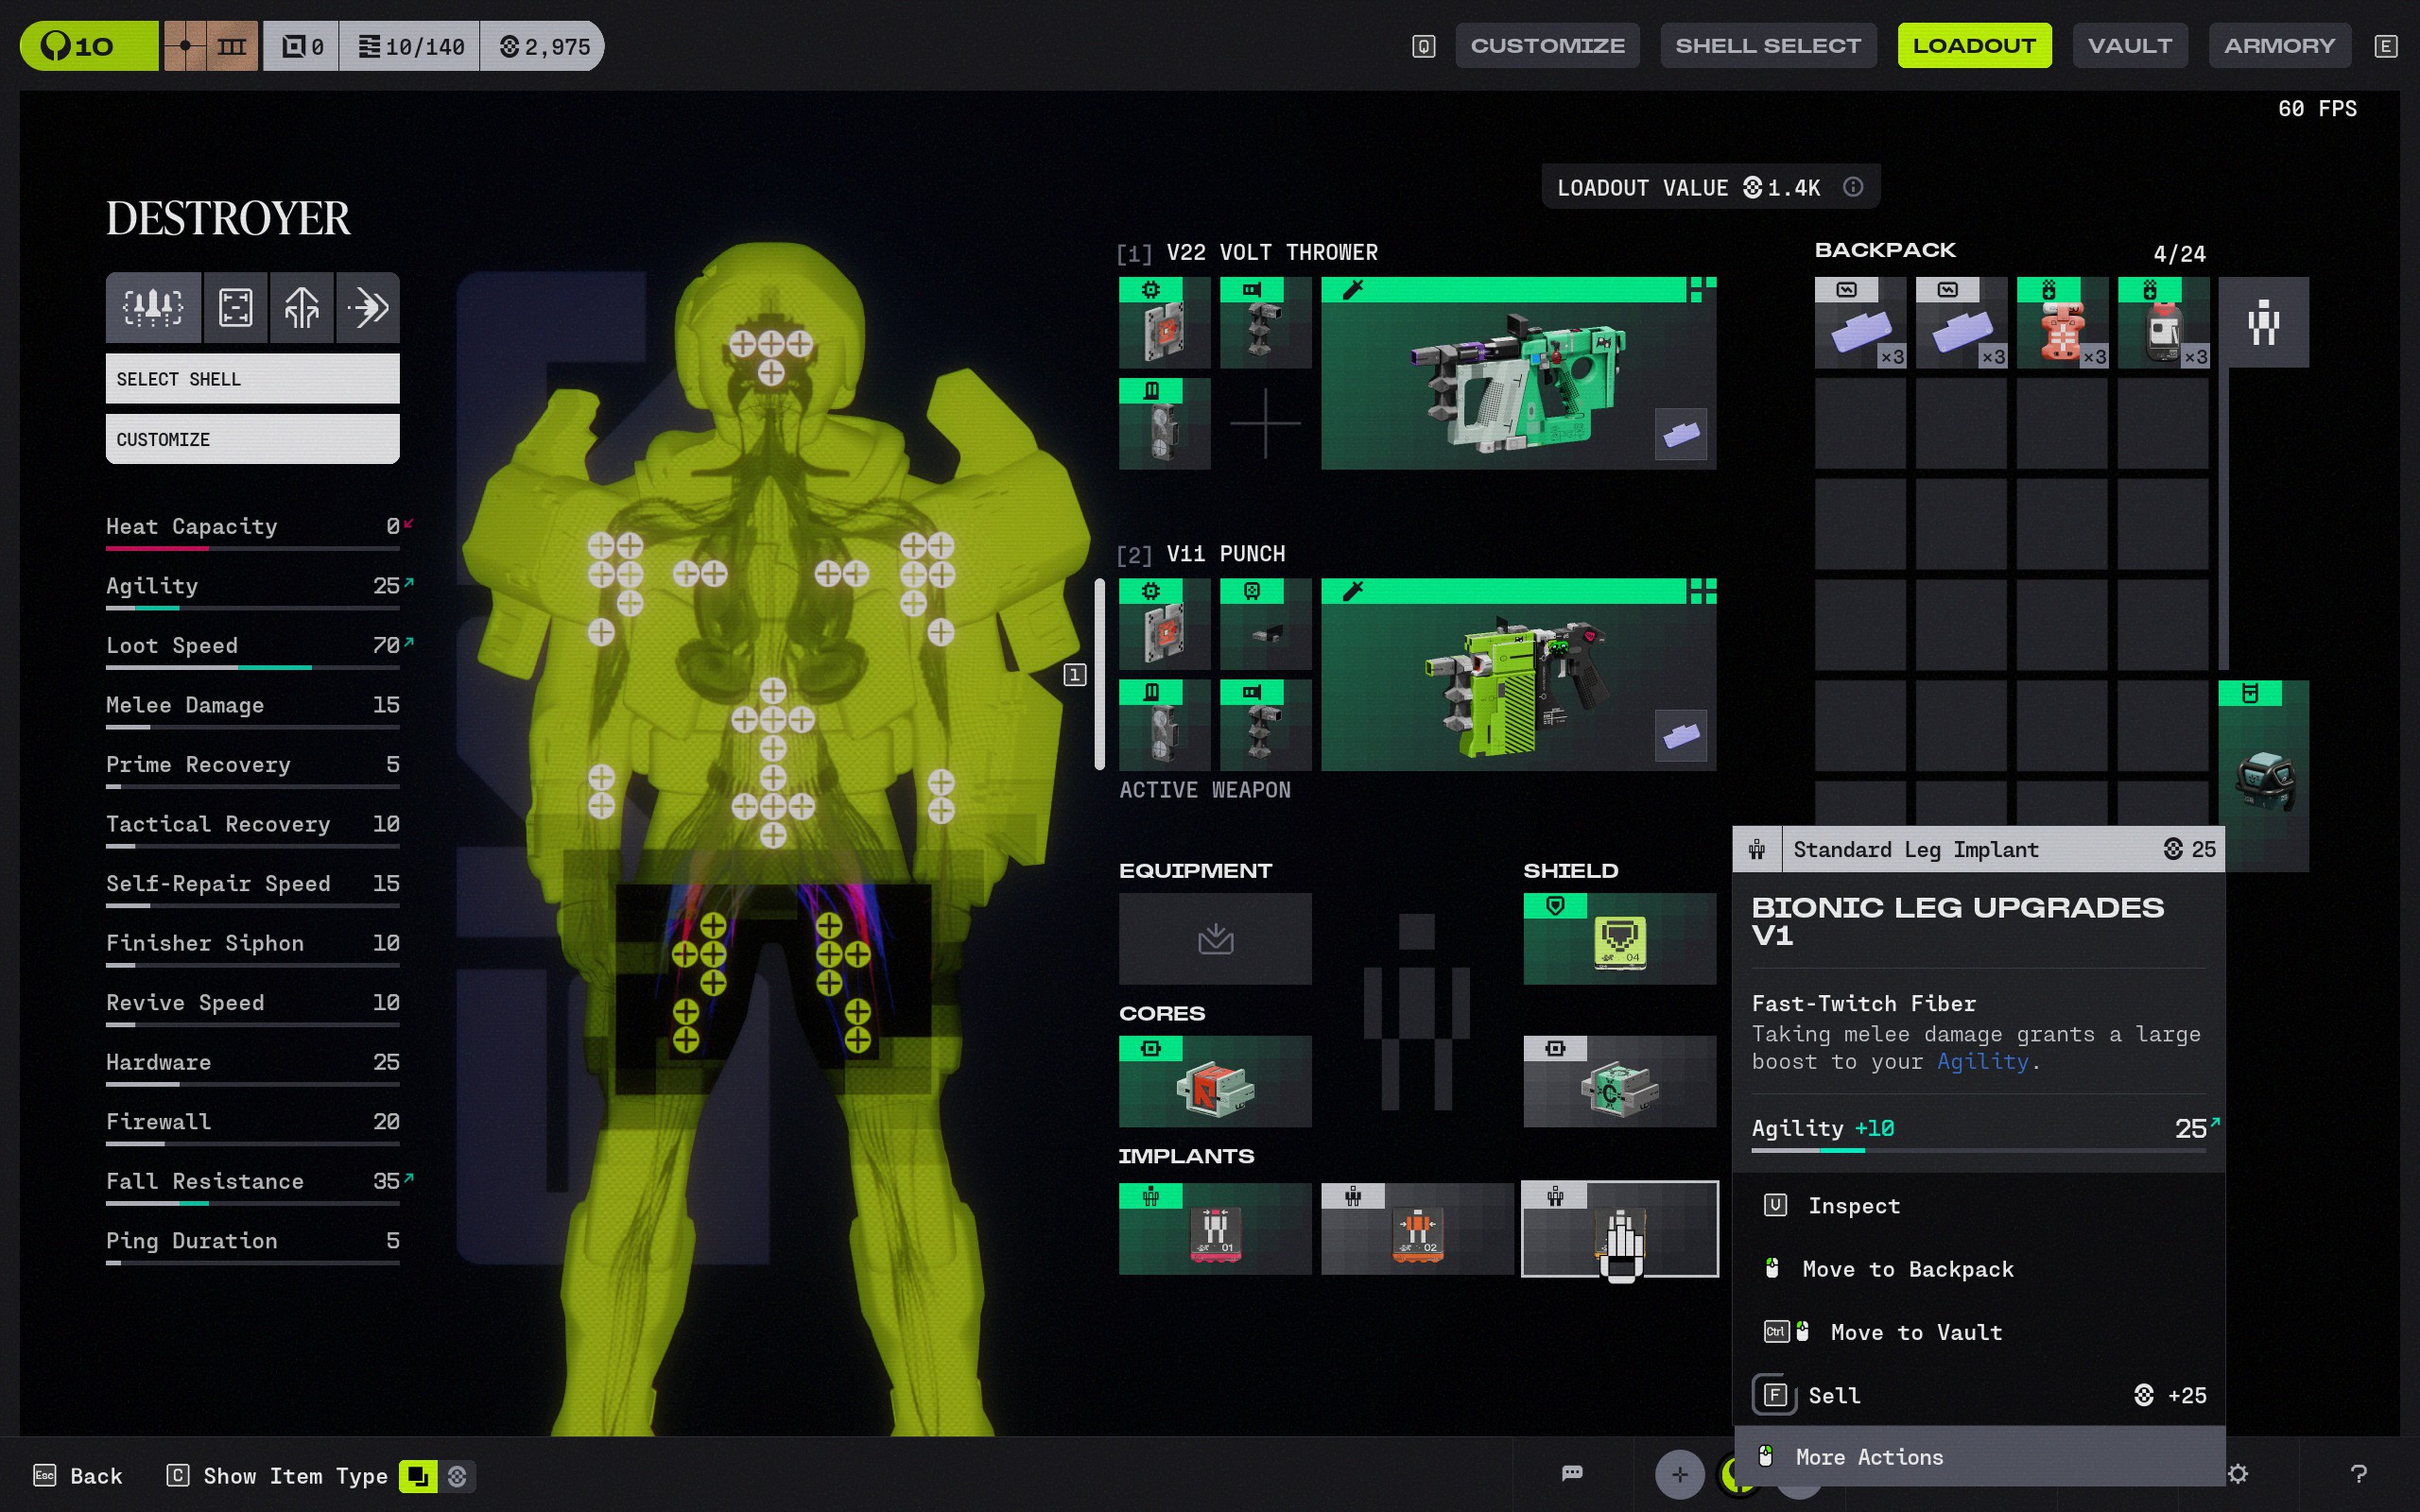Toggle the Show Item Type value view
The image size is (2420, 1512).
(458, 1476)
